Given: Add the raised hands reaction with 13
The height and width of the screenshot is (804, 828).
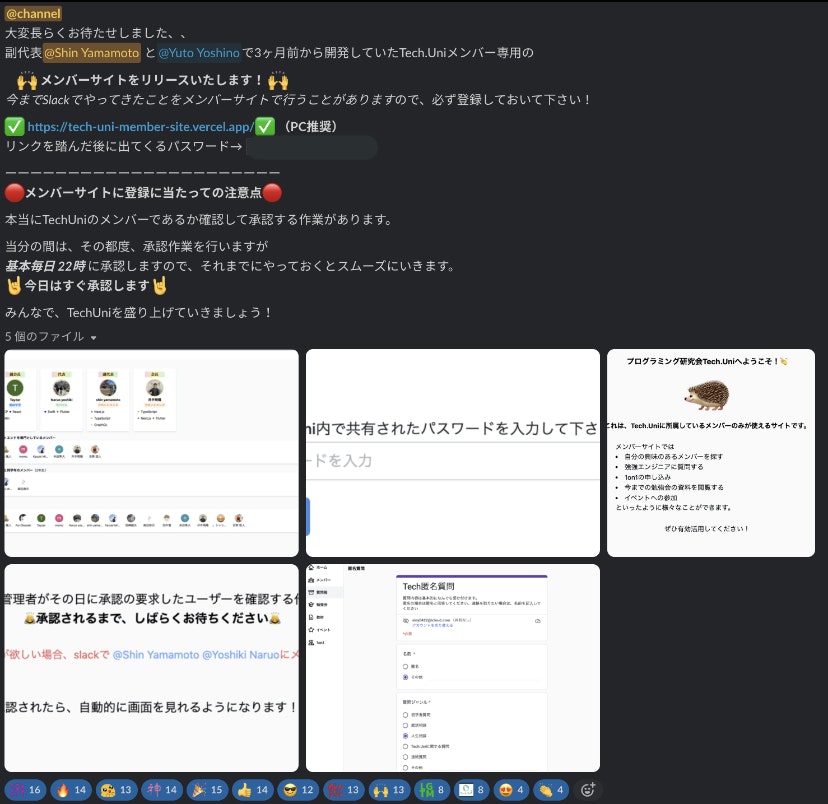Looking at the screenshot, I should click(389, 790).
